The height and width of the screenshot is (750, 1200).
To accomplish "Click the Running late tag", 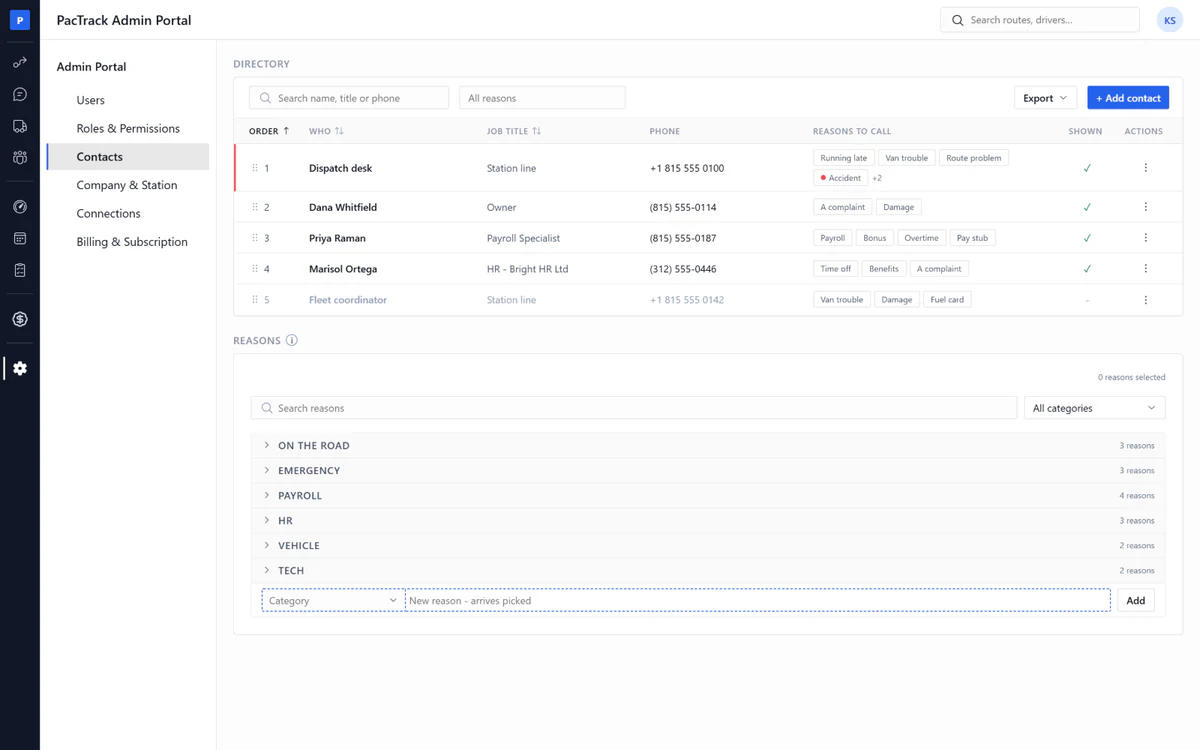I will click(x=844, y=158).
